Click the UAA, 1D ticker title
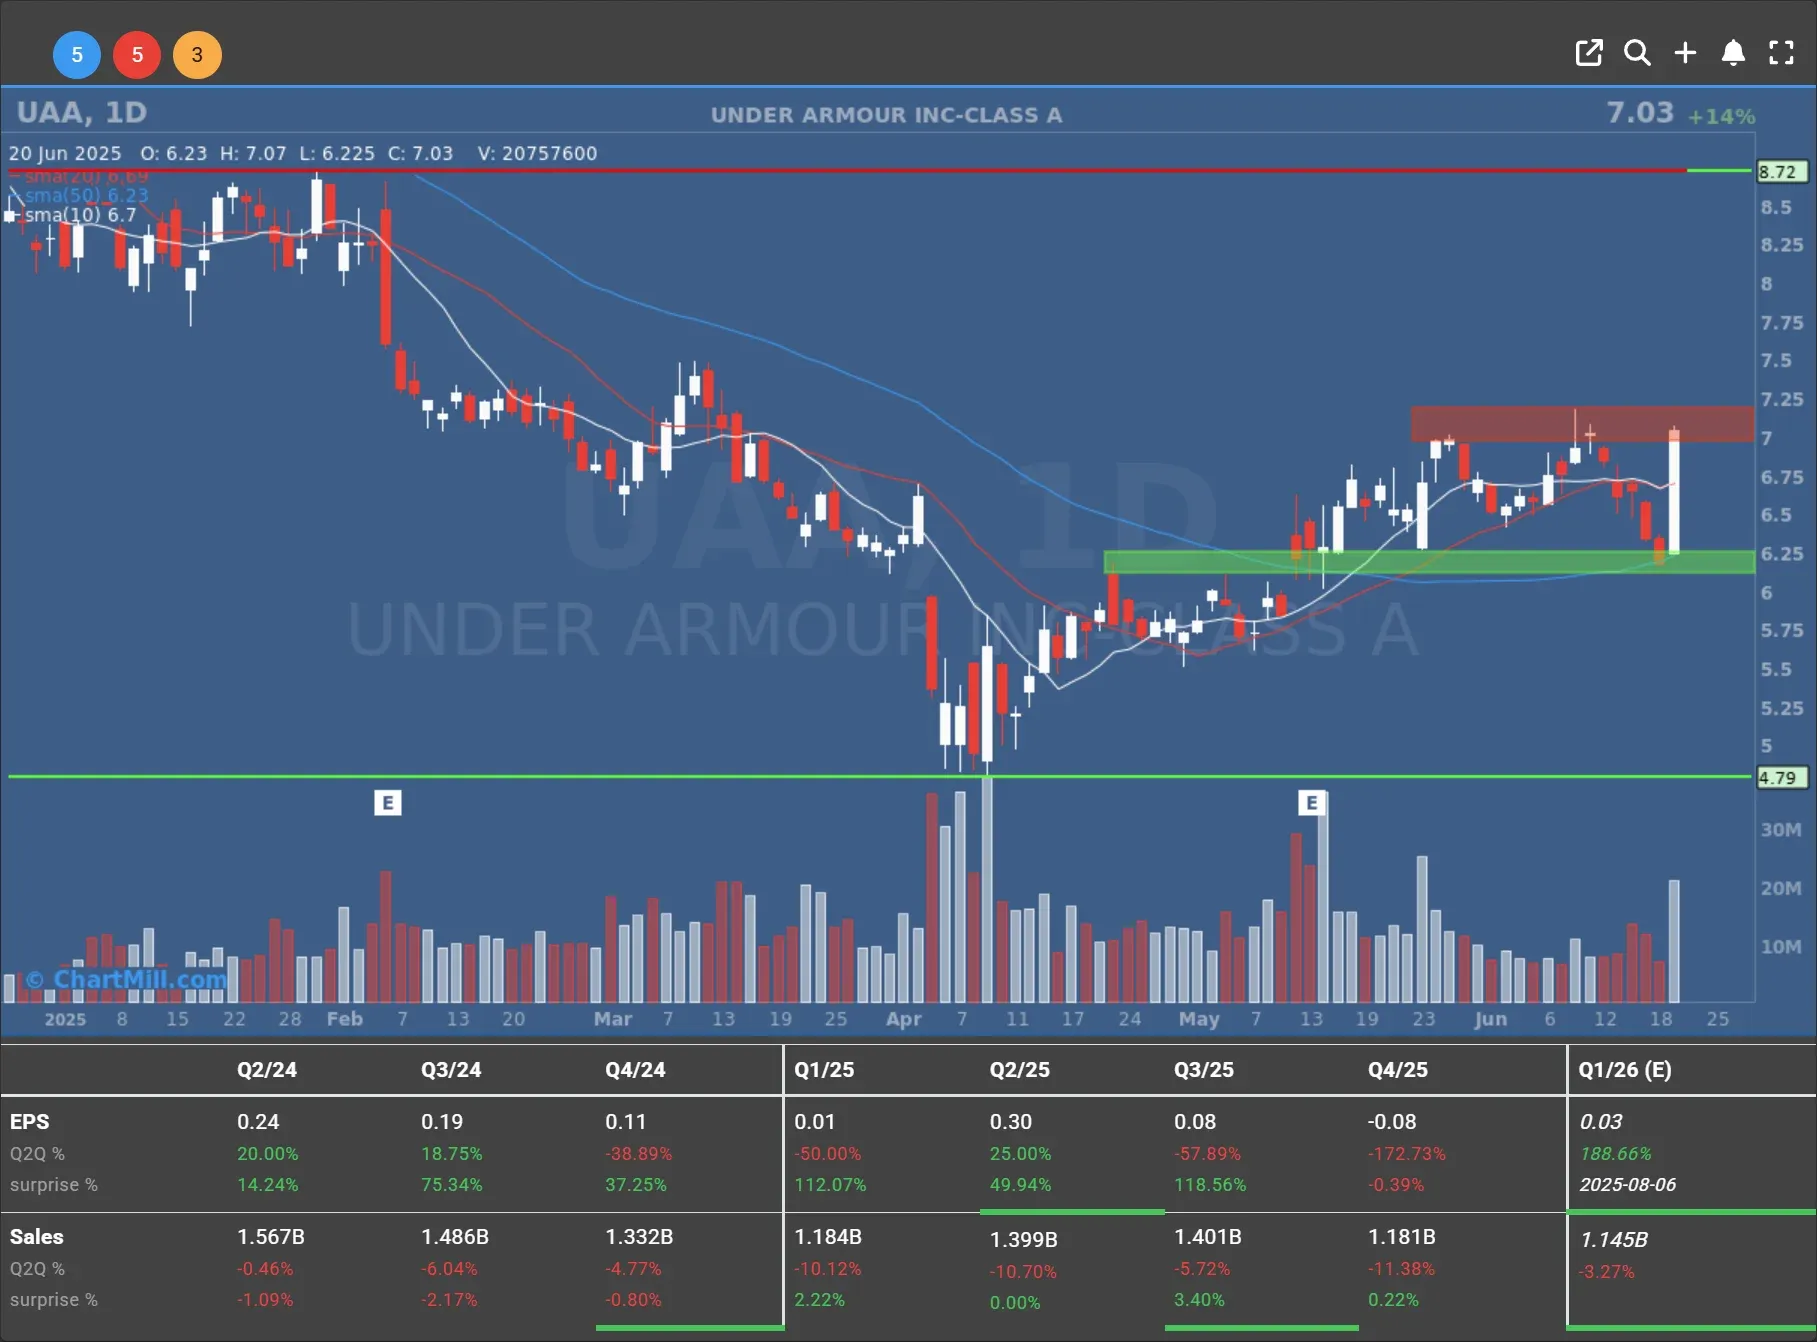 point(82,112)
